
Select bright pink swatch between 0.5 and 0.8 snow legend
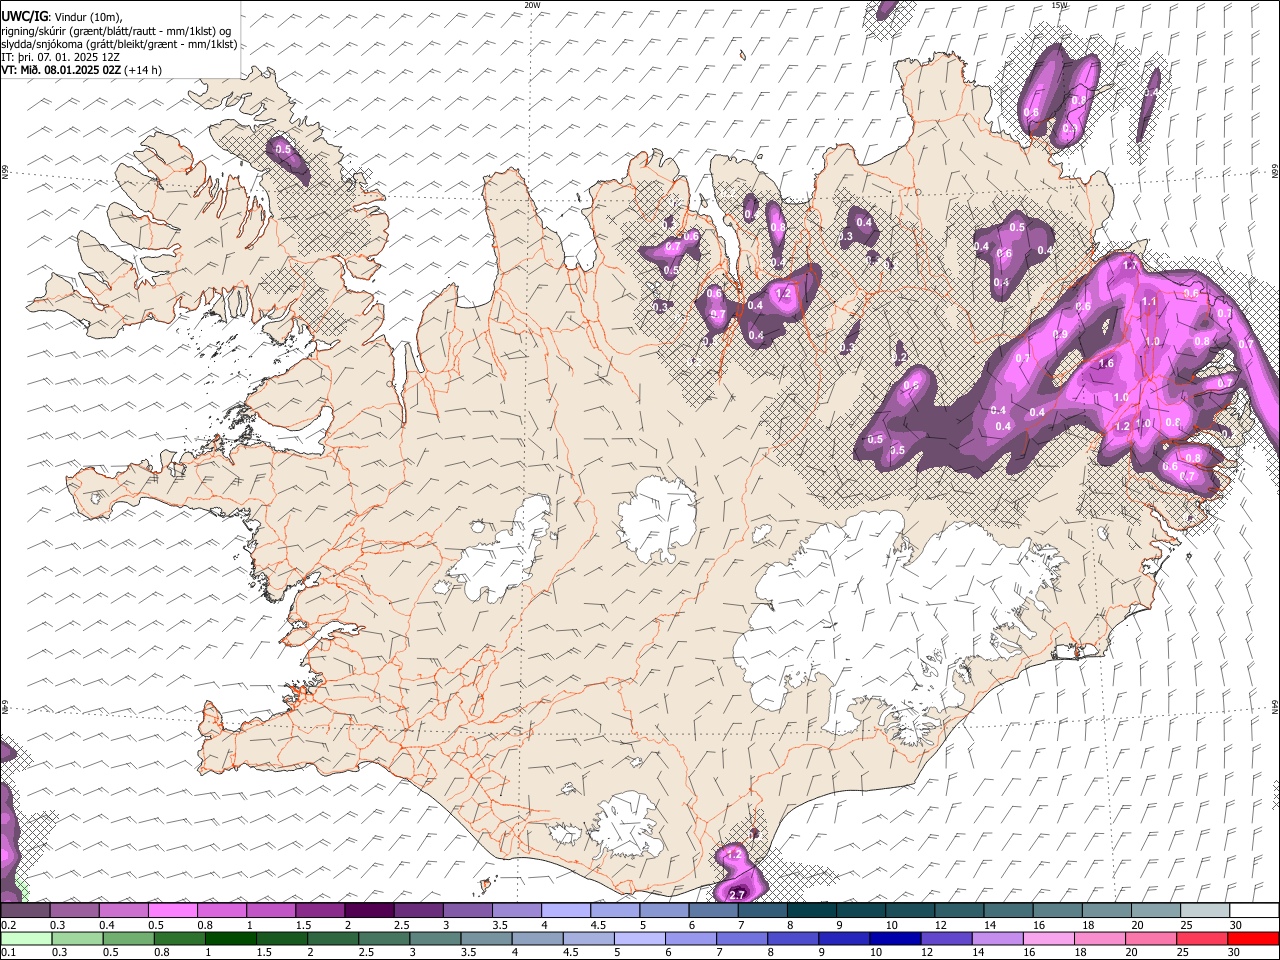point(173,911)
